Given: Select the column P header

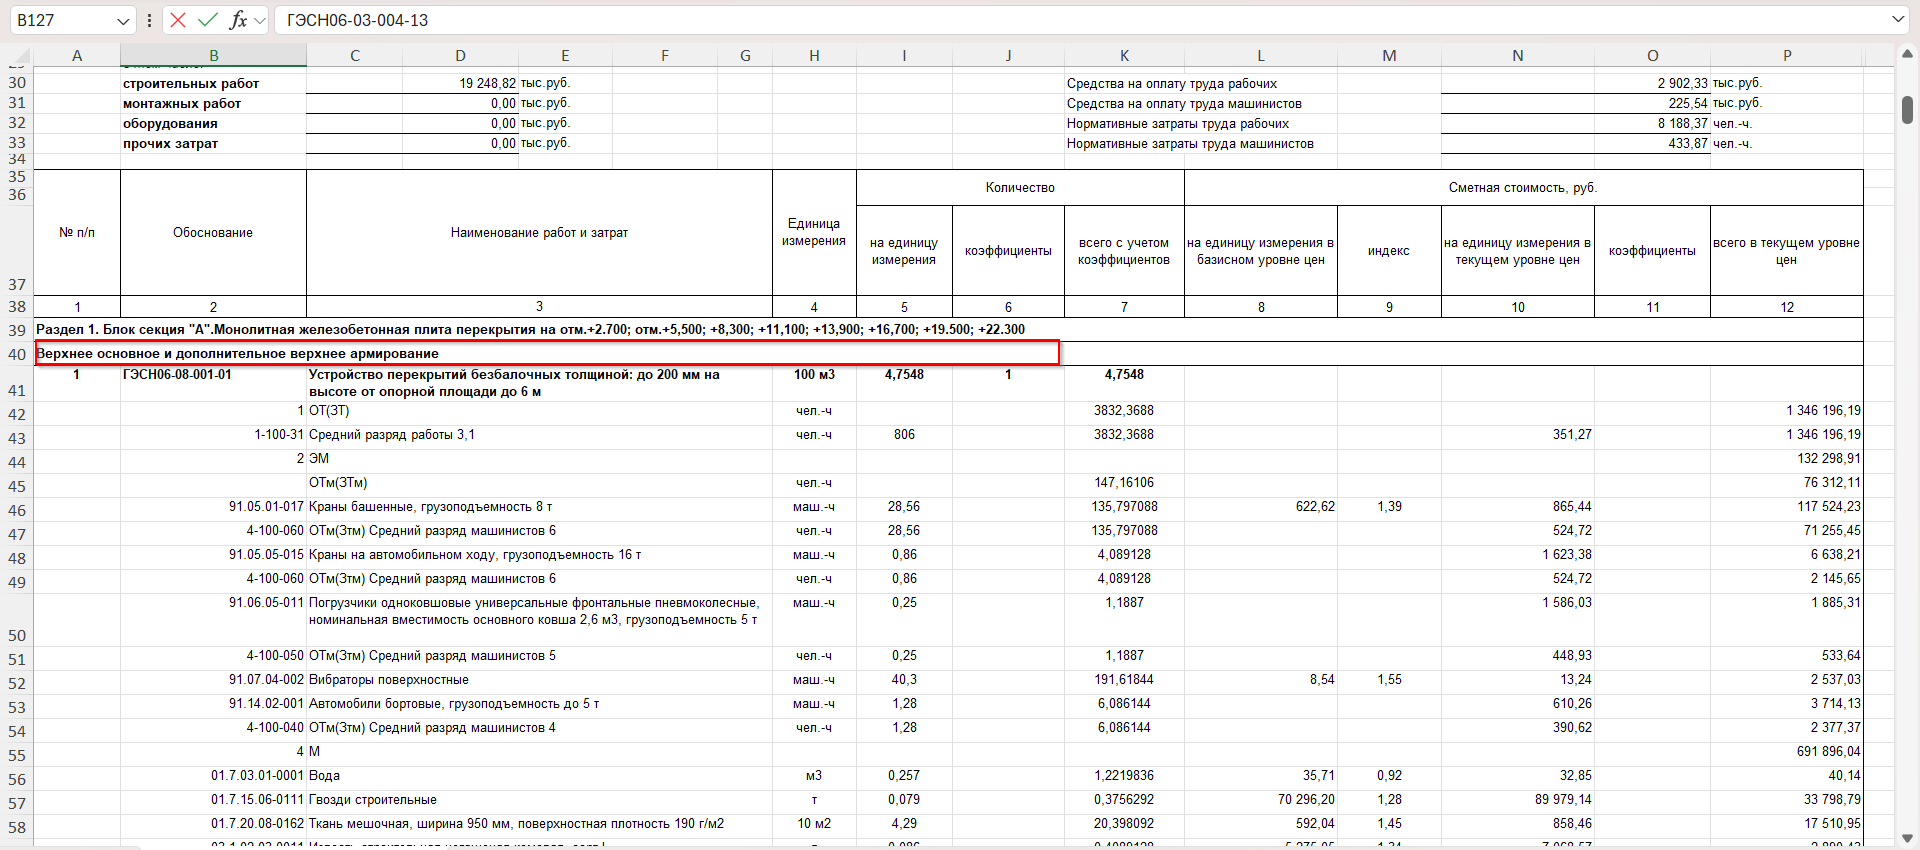Looking at the screenshot, I should [1787, 56].
